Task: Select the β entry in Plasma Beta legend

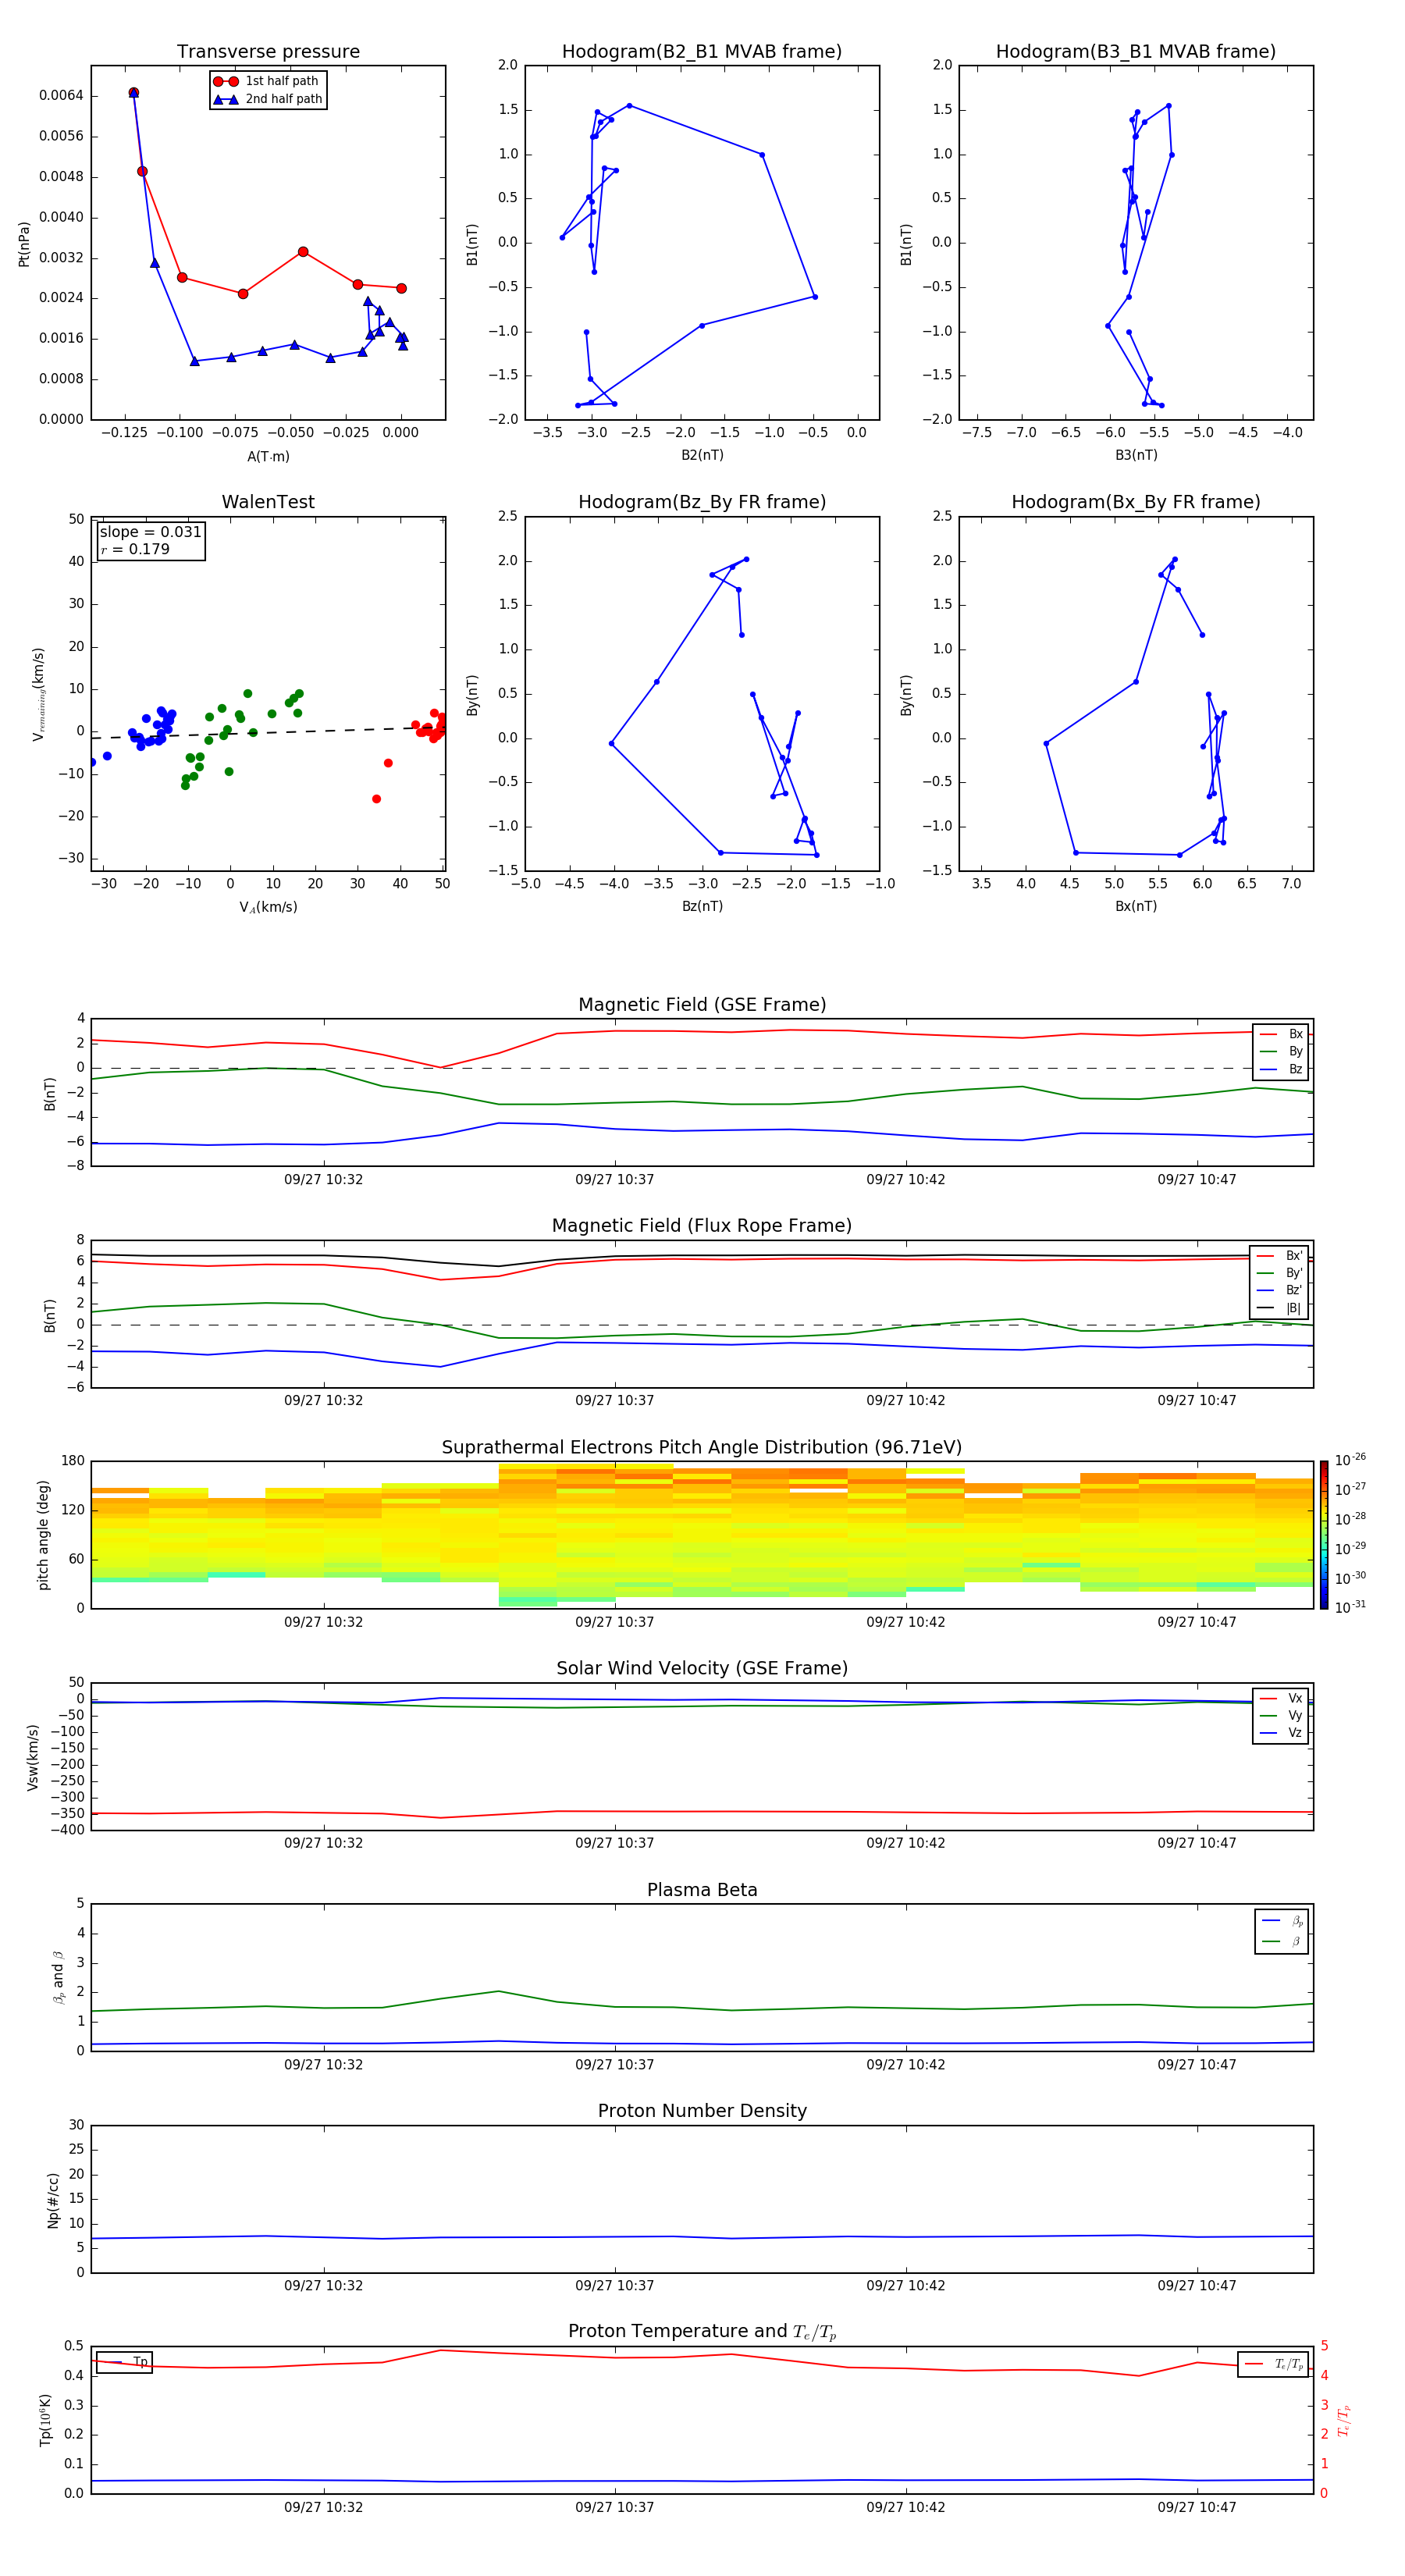Action: 1282,1941
